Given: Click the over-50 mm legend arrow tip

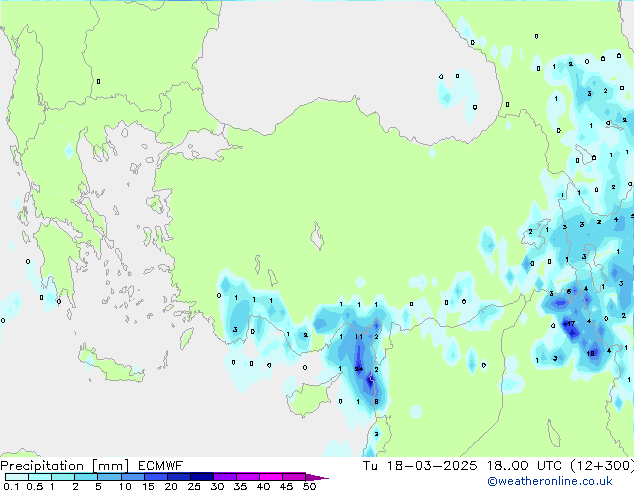Looking at the screenshot, I should pos(317,477).
